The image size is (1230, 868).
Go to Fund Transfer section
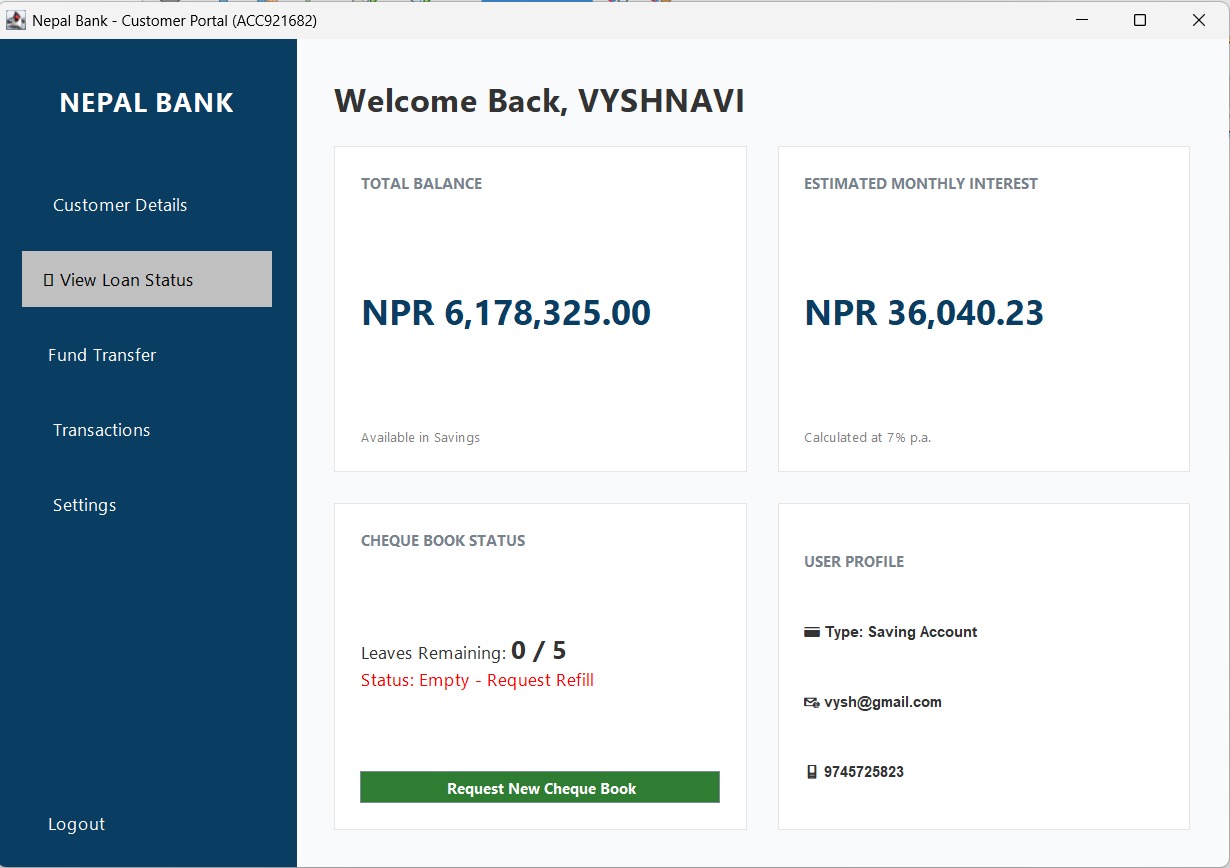(102, 355)
